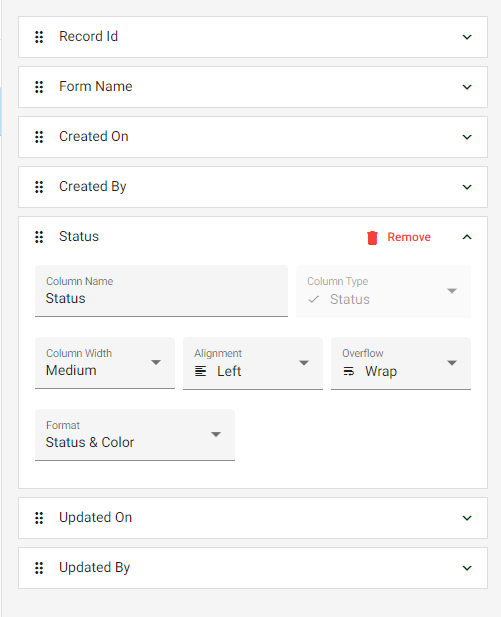The image size is (501, 617).
Task: Expand the Updated By row chevron
Action: [x=467, y=568]
